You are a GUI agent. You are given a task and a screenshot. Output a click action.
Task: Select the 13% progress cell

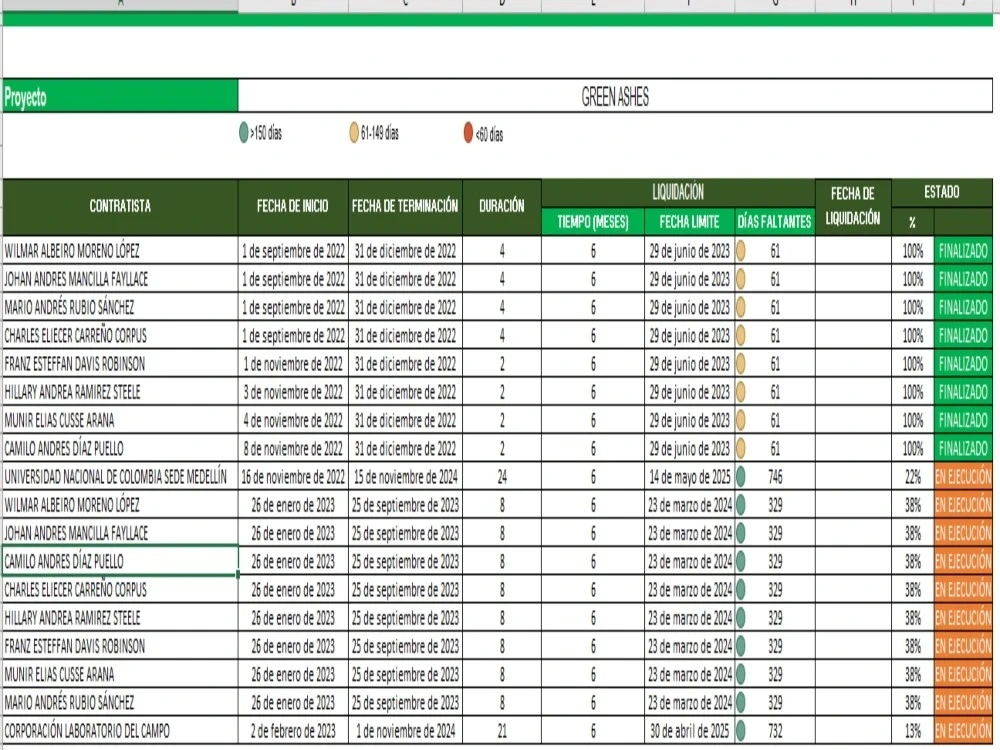click(913, 730)
